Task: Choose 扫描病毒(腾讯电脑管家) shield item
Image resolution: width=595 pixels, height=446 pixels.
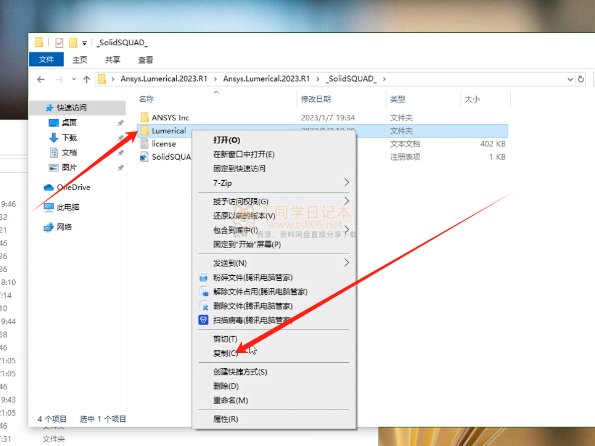Action: click(x=274, y=320)
